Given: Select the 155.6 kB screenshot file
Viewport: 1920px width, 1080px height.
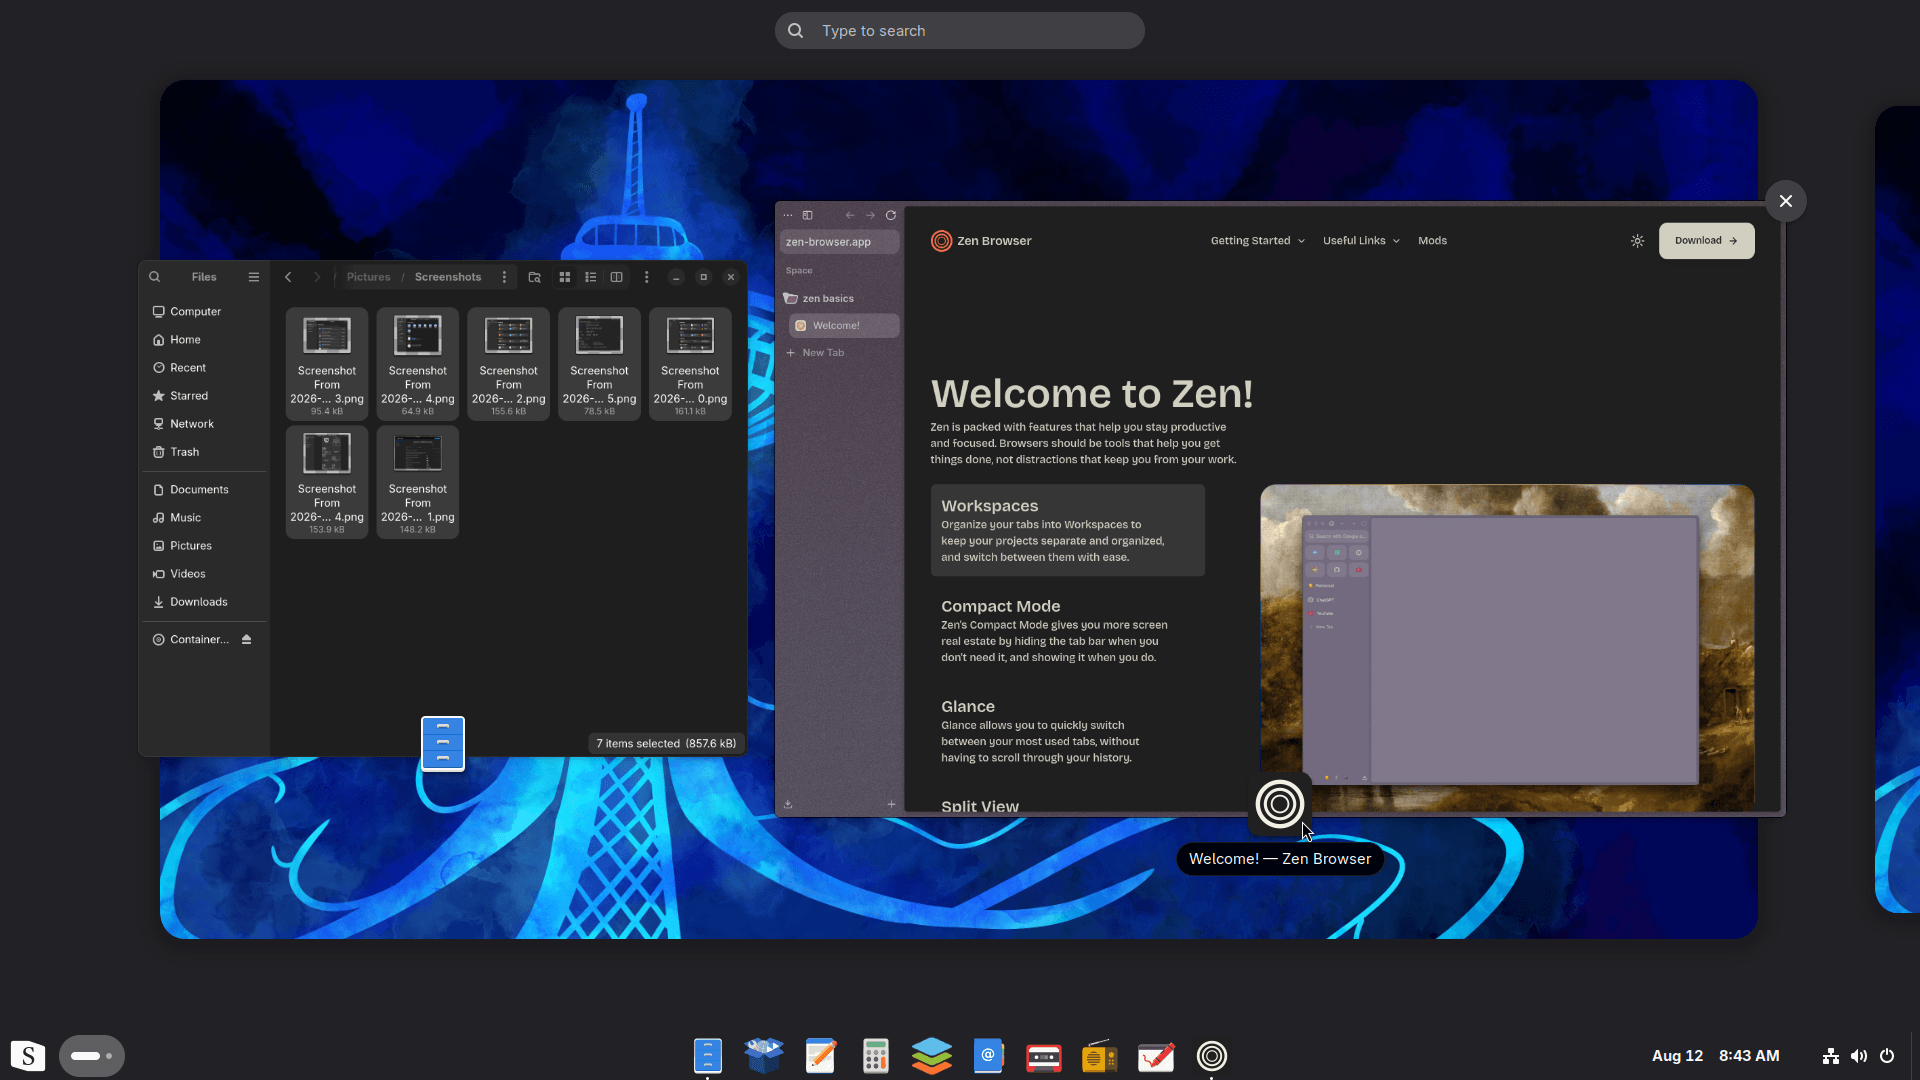Looking at the screenshot, I should click(x=509, y=364).
